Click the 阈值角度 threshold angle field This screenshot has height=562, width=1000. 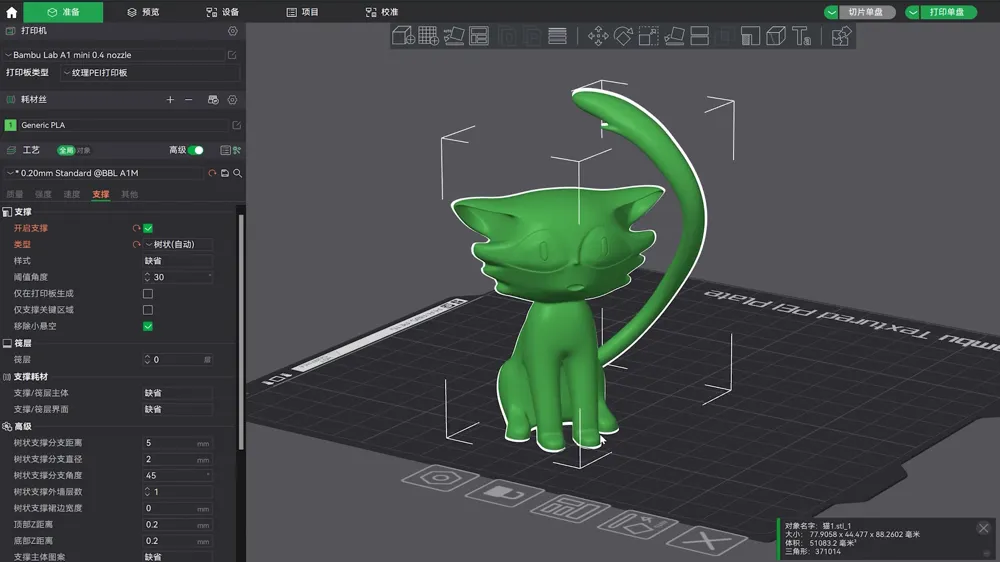tap(178, 277)
